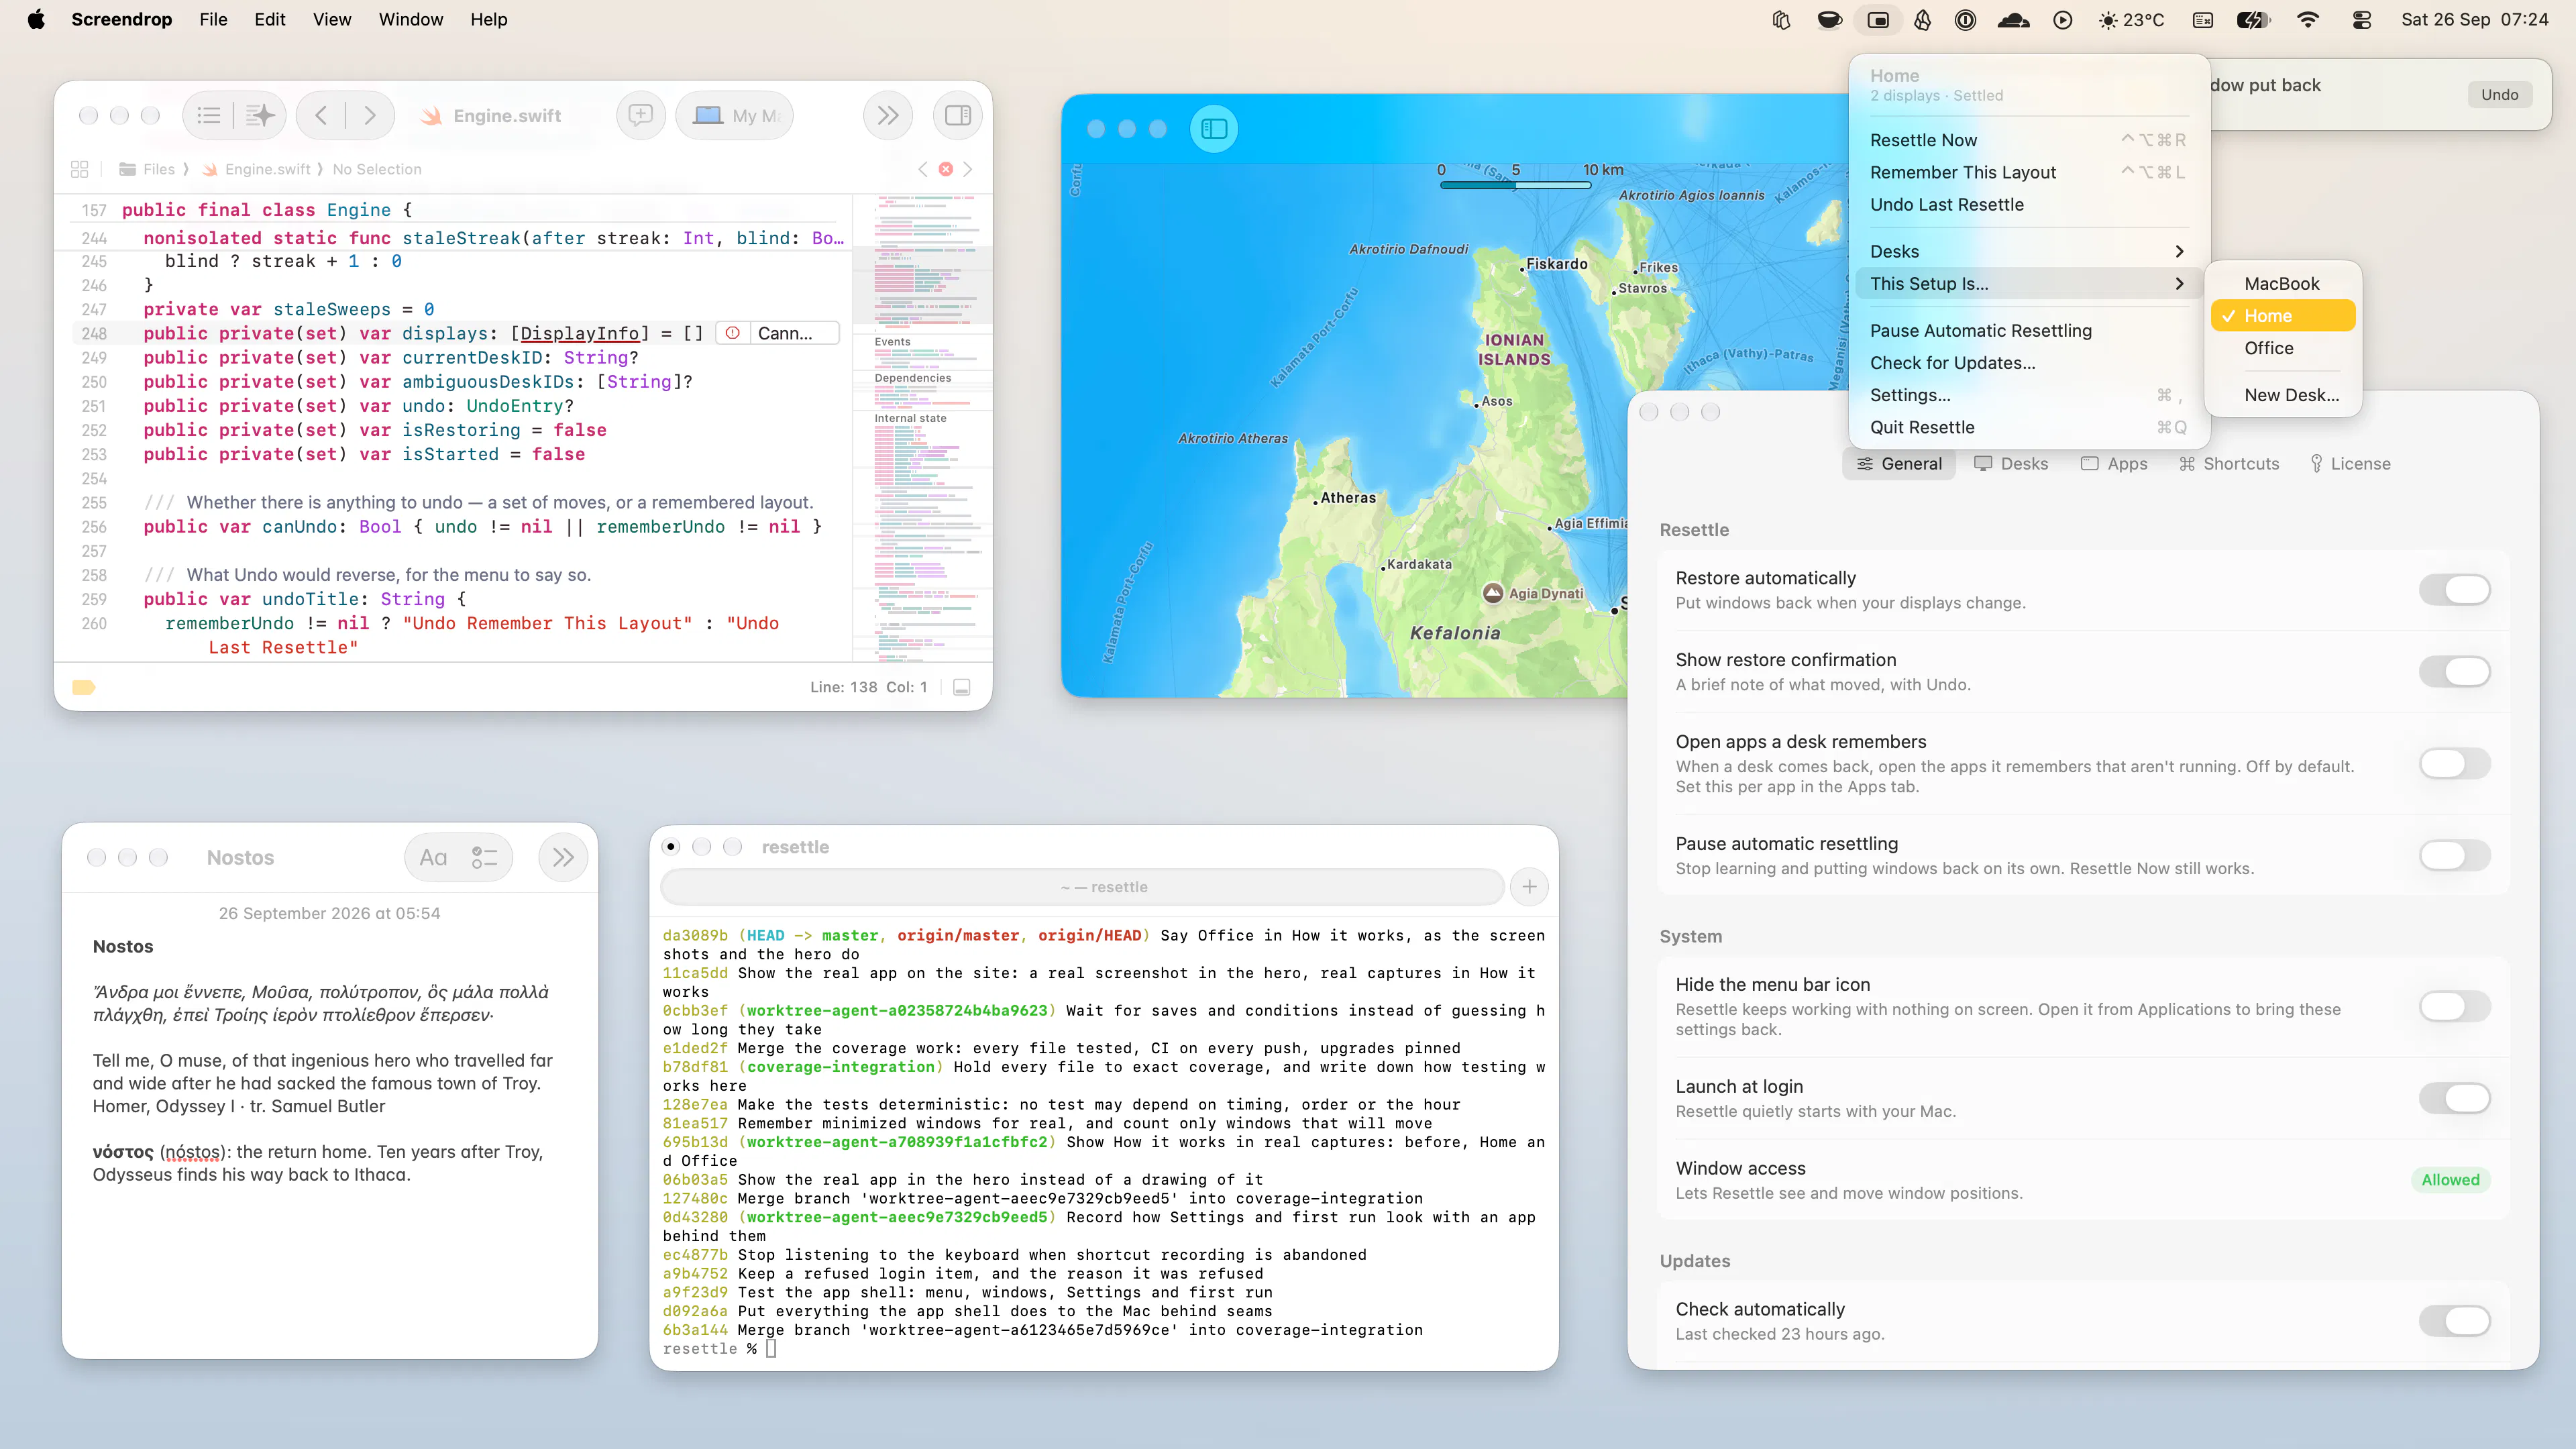2576x1449 pixels.
Task: Open the My Mac run destination picker
Action: click(x=735, y=116)
